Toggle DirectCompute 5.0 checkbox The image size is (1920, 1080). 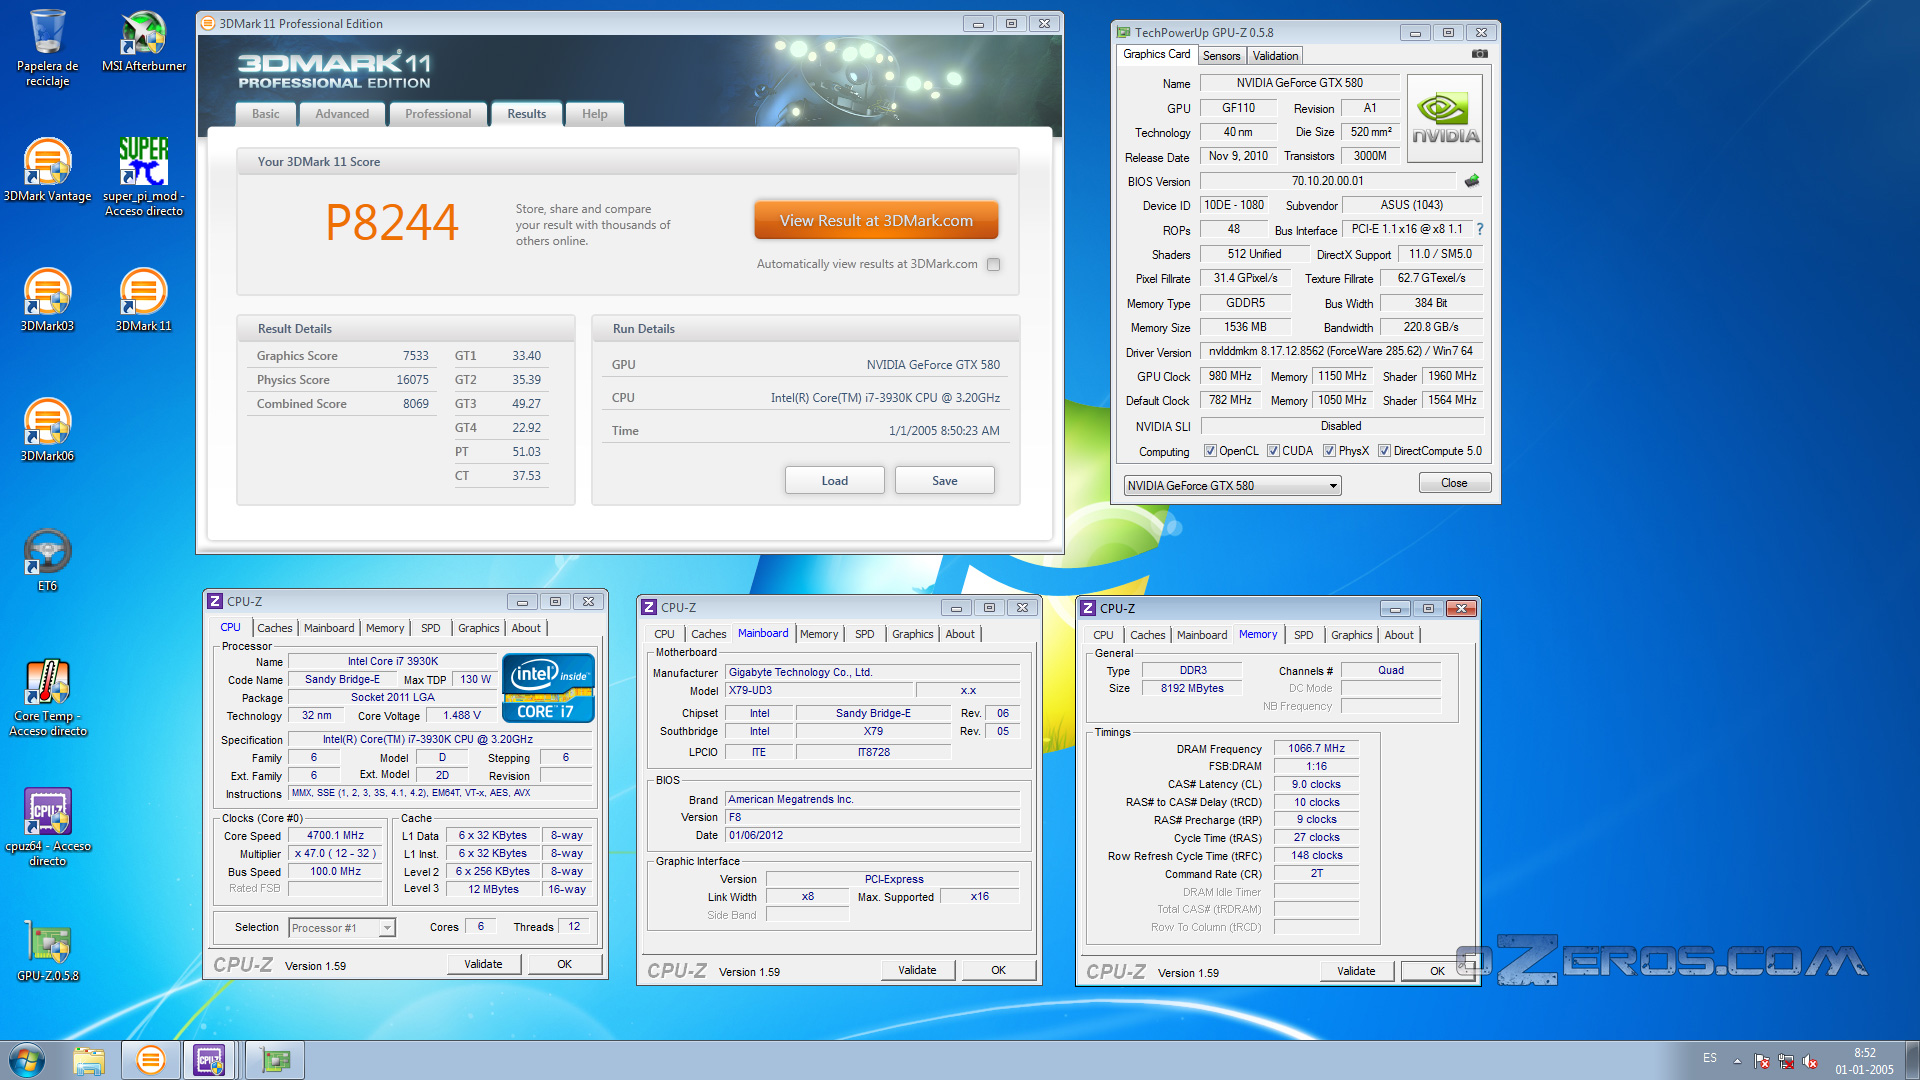[1384, 451]
